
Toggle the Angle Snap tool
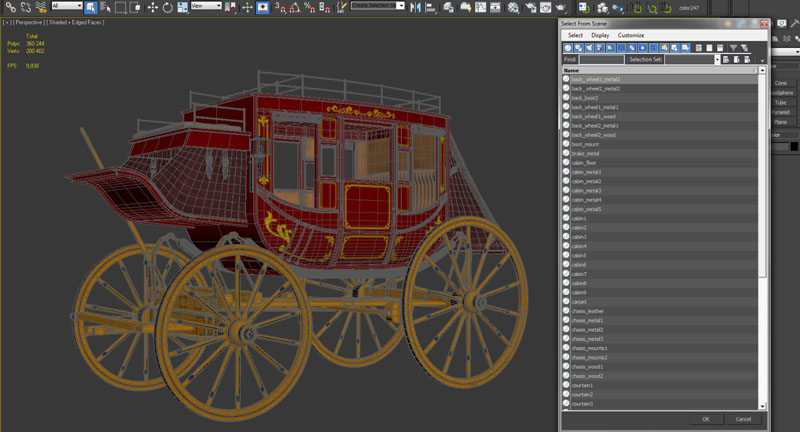point(296,6)
